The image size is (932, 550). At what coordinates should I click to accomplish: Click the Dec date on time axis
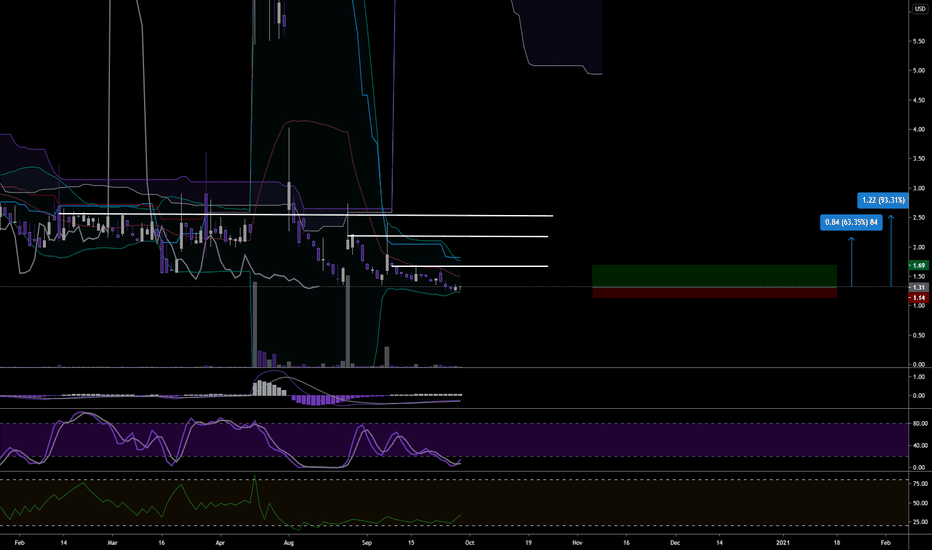[675, 543]
